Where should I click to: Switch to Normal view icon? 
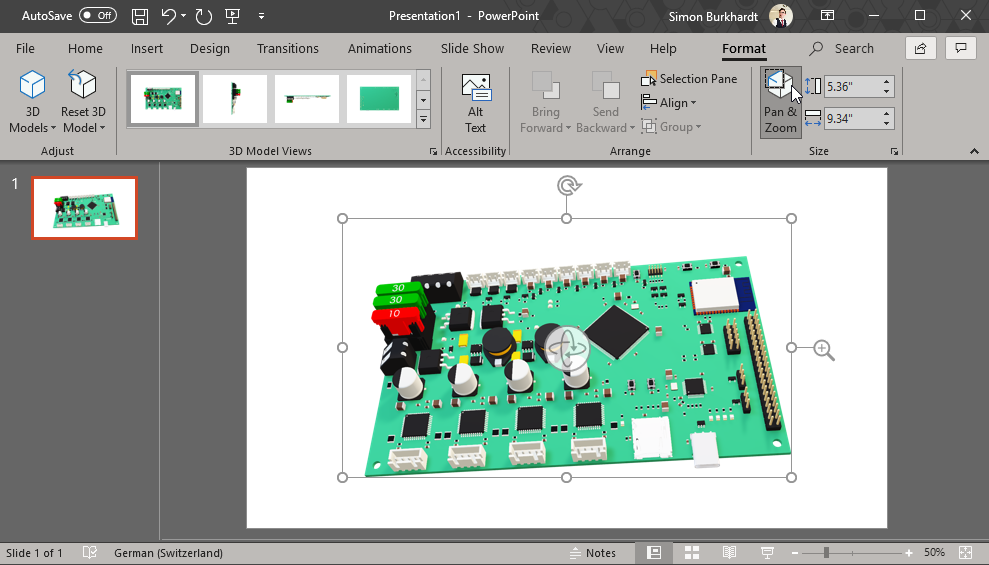coord(654,553)
